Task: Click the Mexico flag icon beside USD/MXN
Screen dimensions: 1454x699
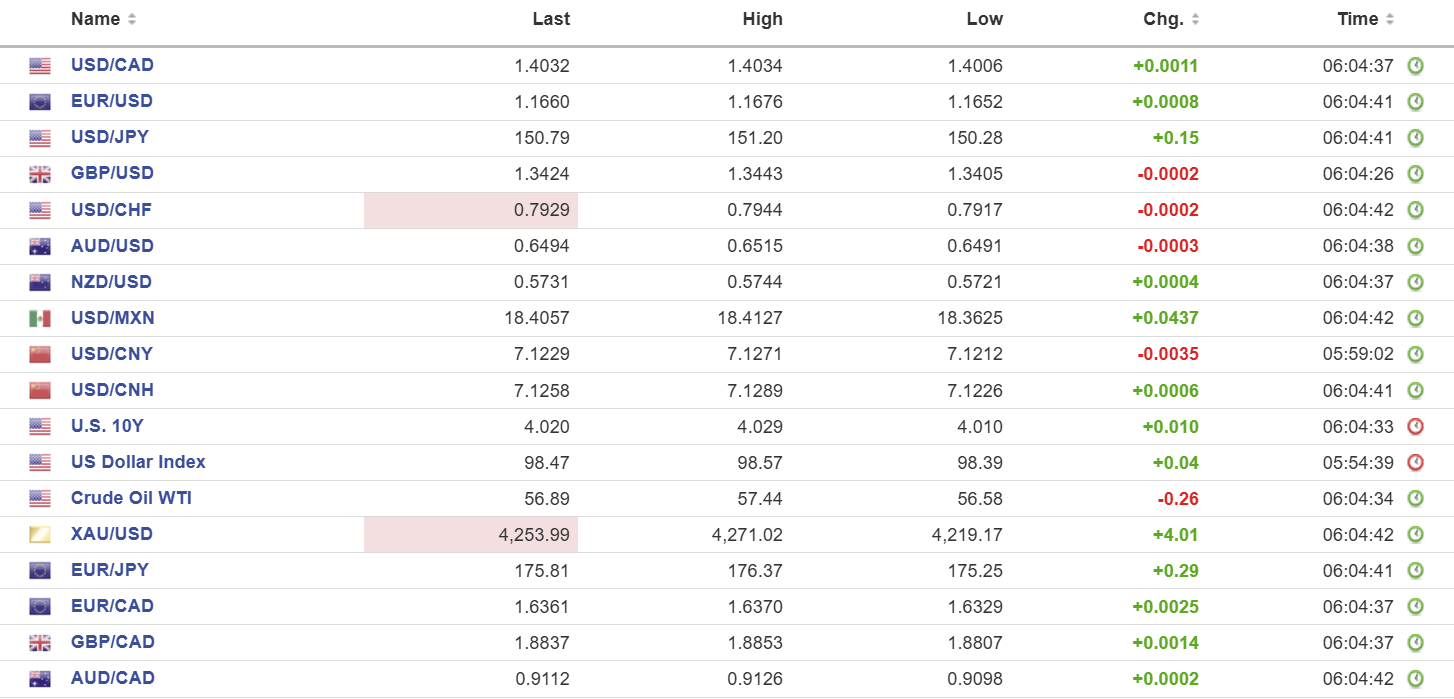Action: pyautogui.click(x=40, y=318)
